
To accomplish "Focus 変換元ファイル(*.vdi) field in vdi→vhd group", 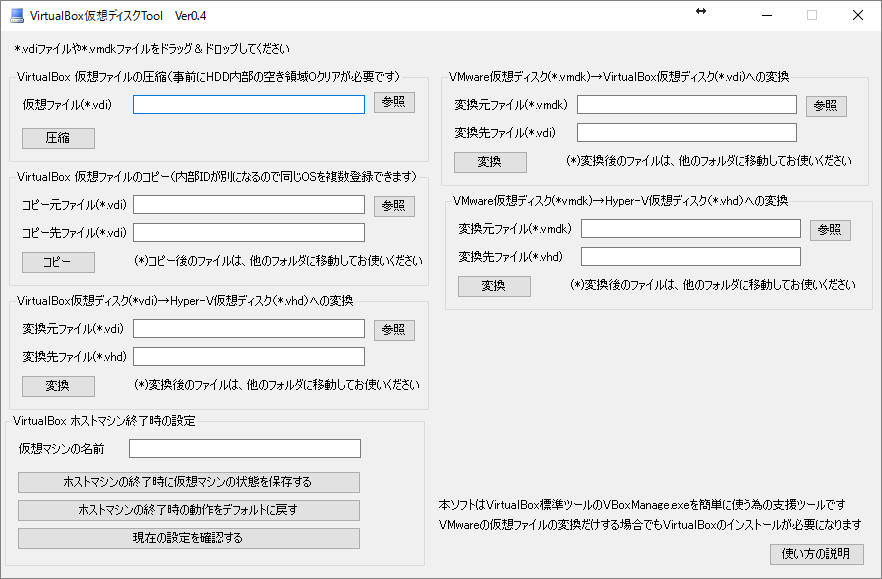I will tap(249, 329).
